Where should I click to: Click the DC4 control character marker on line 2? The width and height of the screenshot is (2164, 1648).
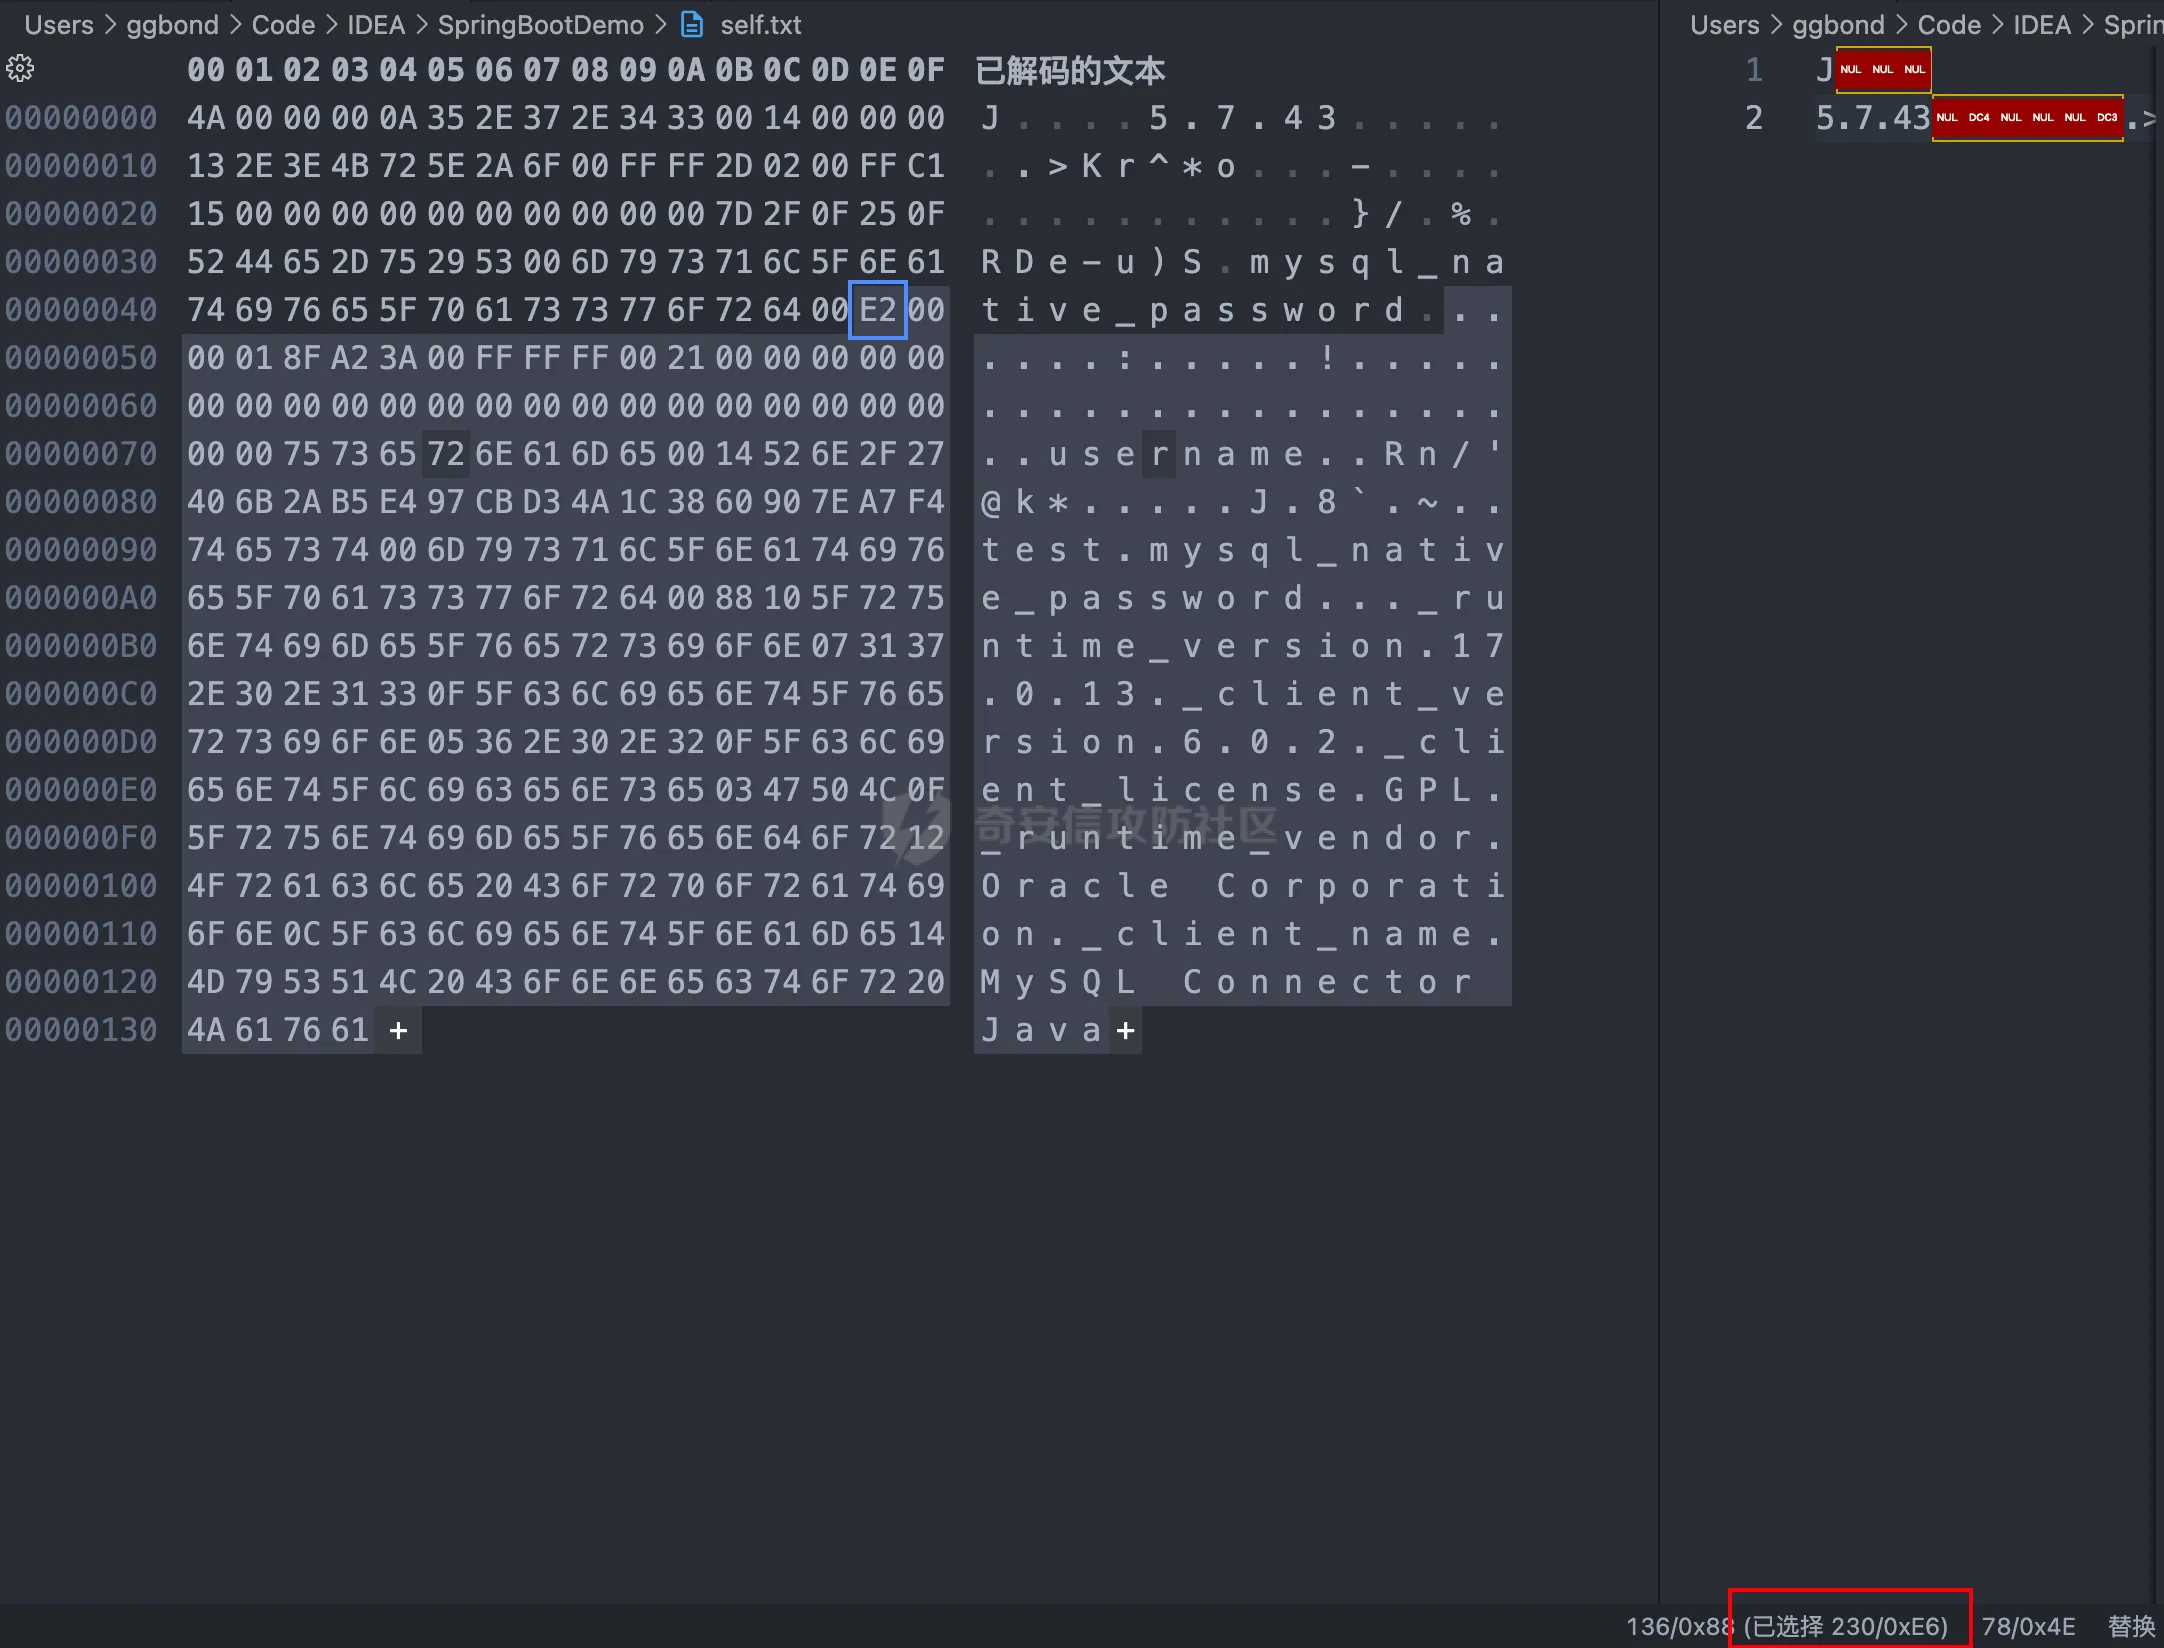1978,118
